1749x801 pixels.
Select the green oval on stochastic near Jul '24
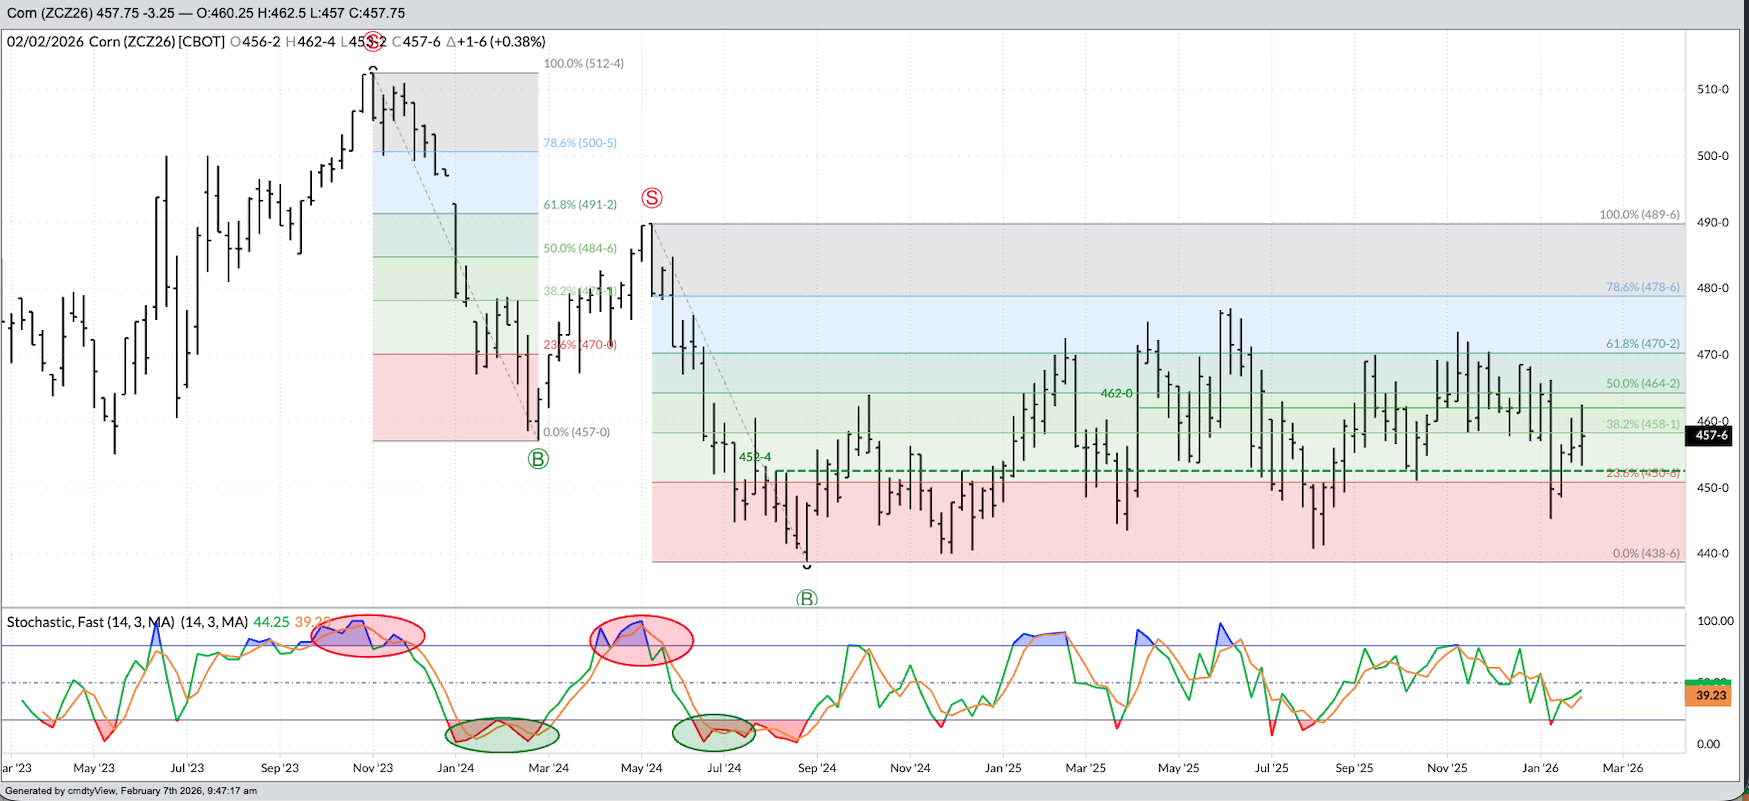(713, 732)
